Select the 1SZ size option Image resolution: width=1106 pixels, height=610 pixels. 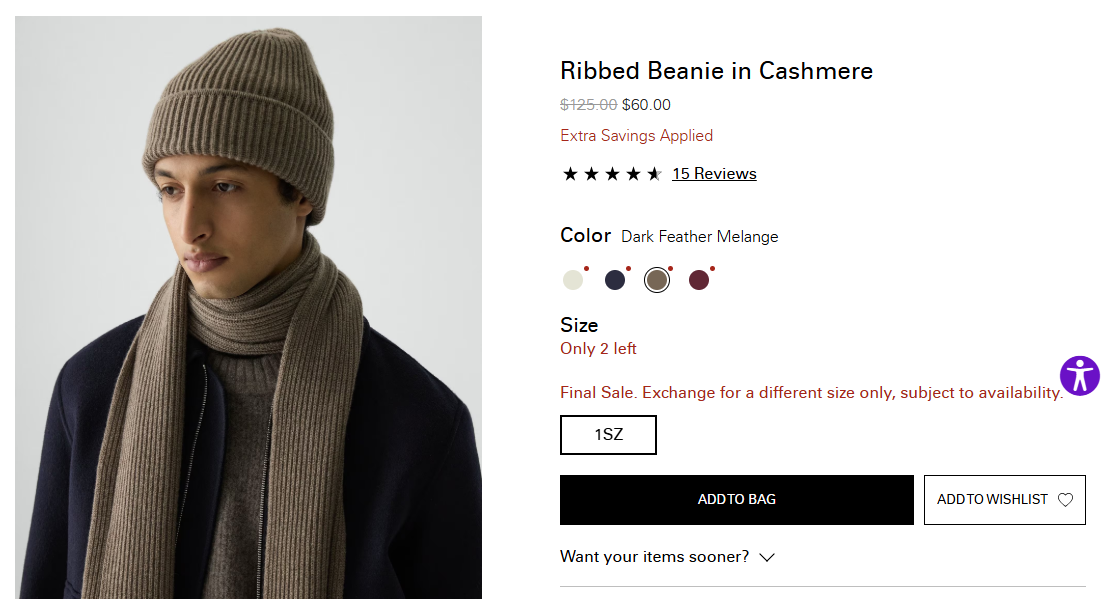pos(608,435)
